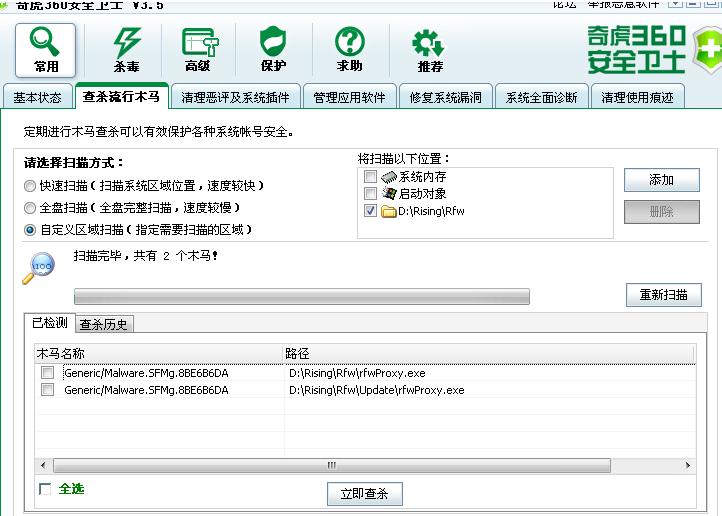
Task: Open the 已检测 results tab
Action: (x=49, y=323)
